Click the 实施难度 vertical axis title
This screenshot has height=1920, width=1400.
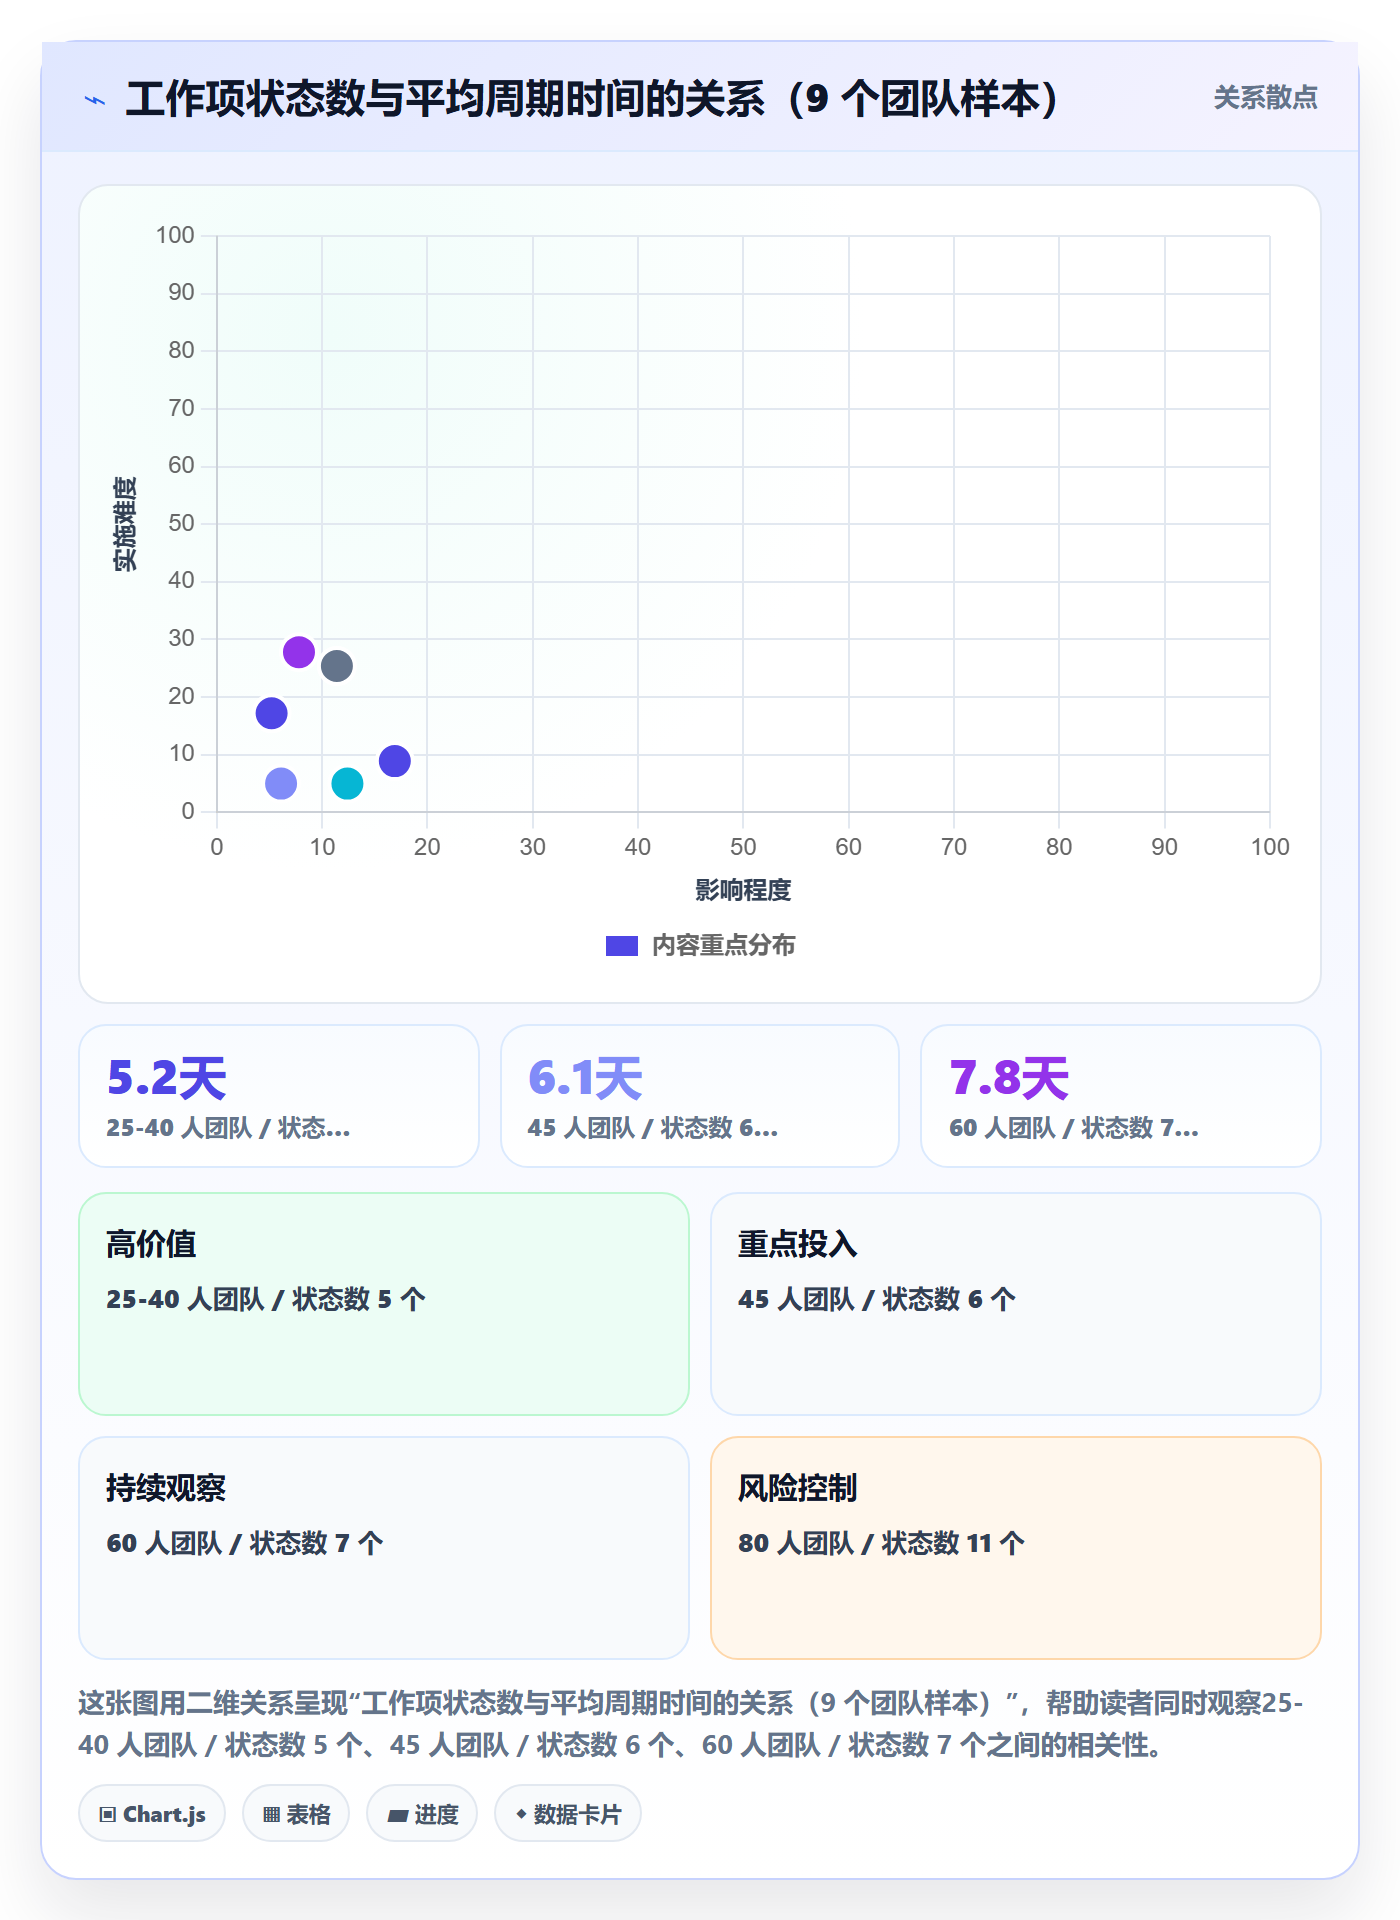[x=125, y=524]
